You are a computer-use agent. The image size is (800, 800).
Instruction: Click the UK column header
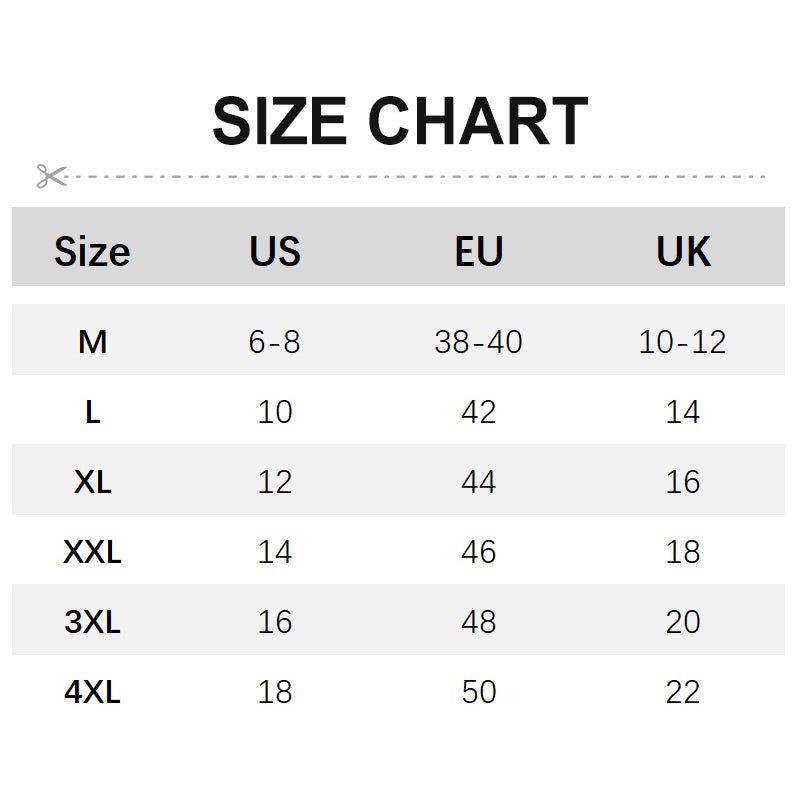[x=683, y=251]
